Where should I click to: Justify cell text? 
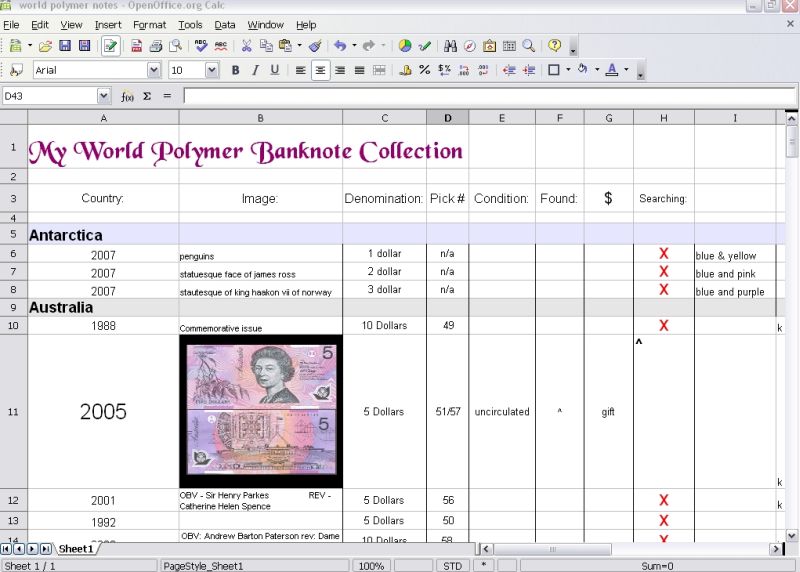[x=360, y=70]
